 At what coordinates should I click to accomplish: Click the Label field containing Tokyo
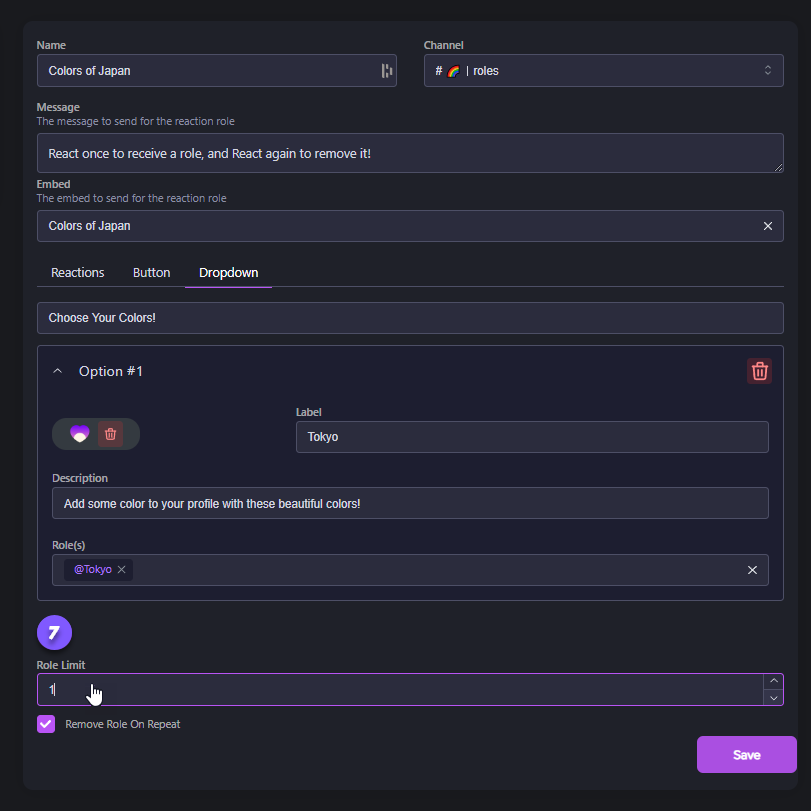point(531,437)
